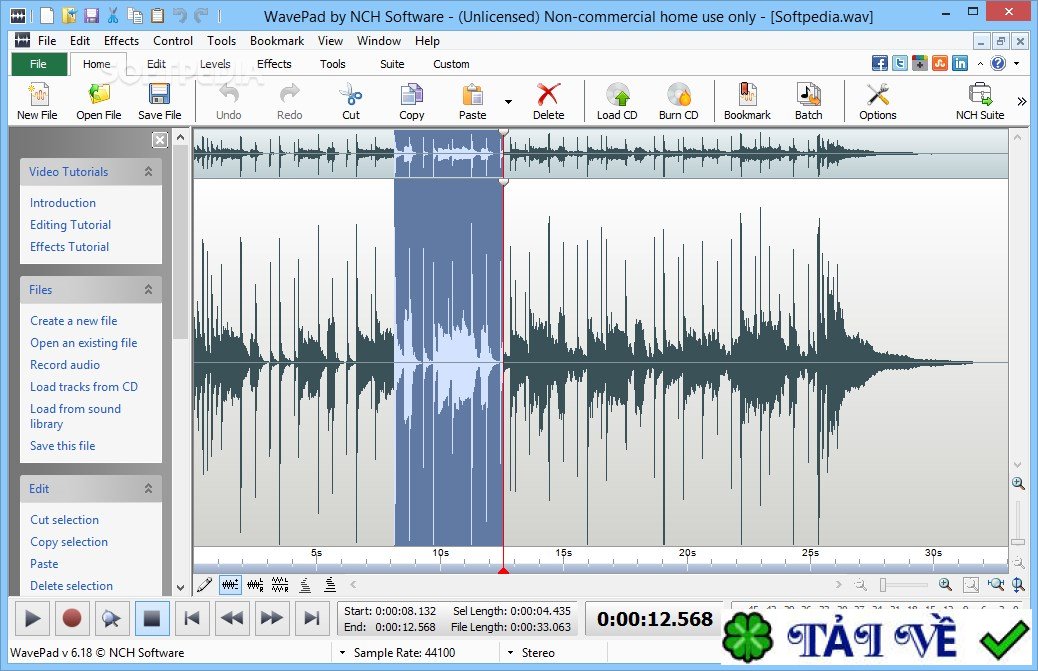This screenshot has width=1038, height=671.
Task: Open the Paste dropdown arrow
Action: tap(508, 102)
